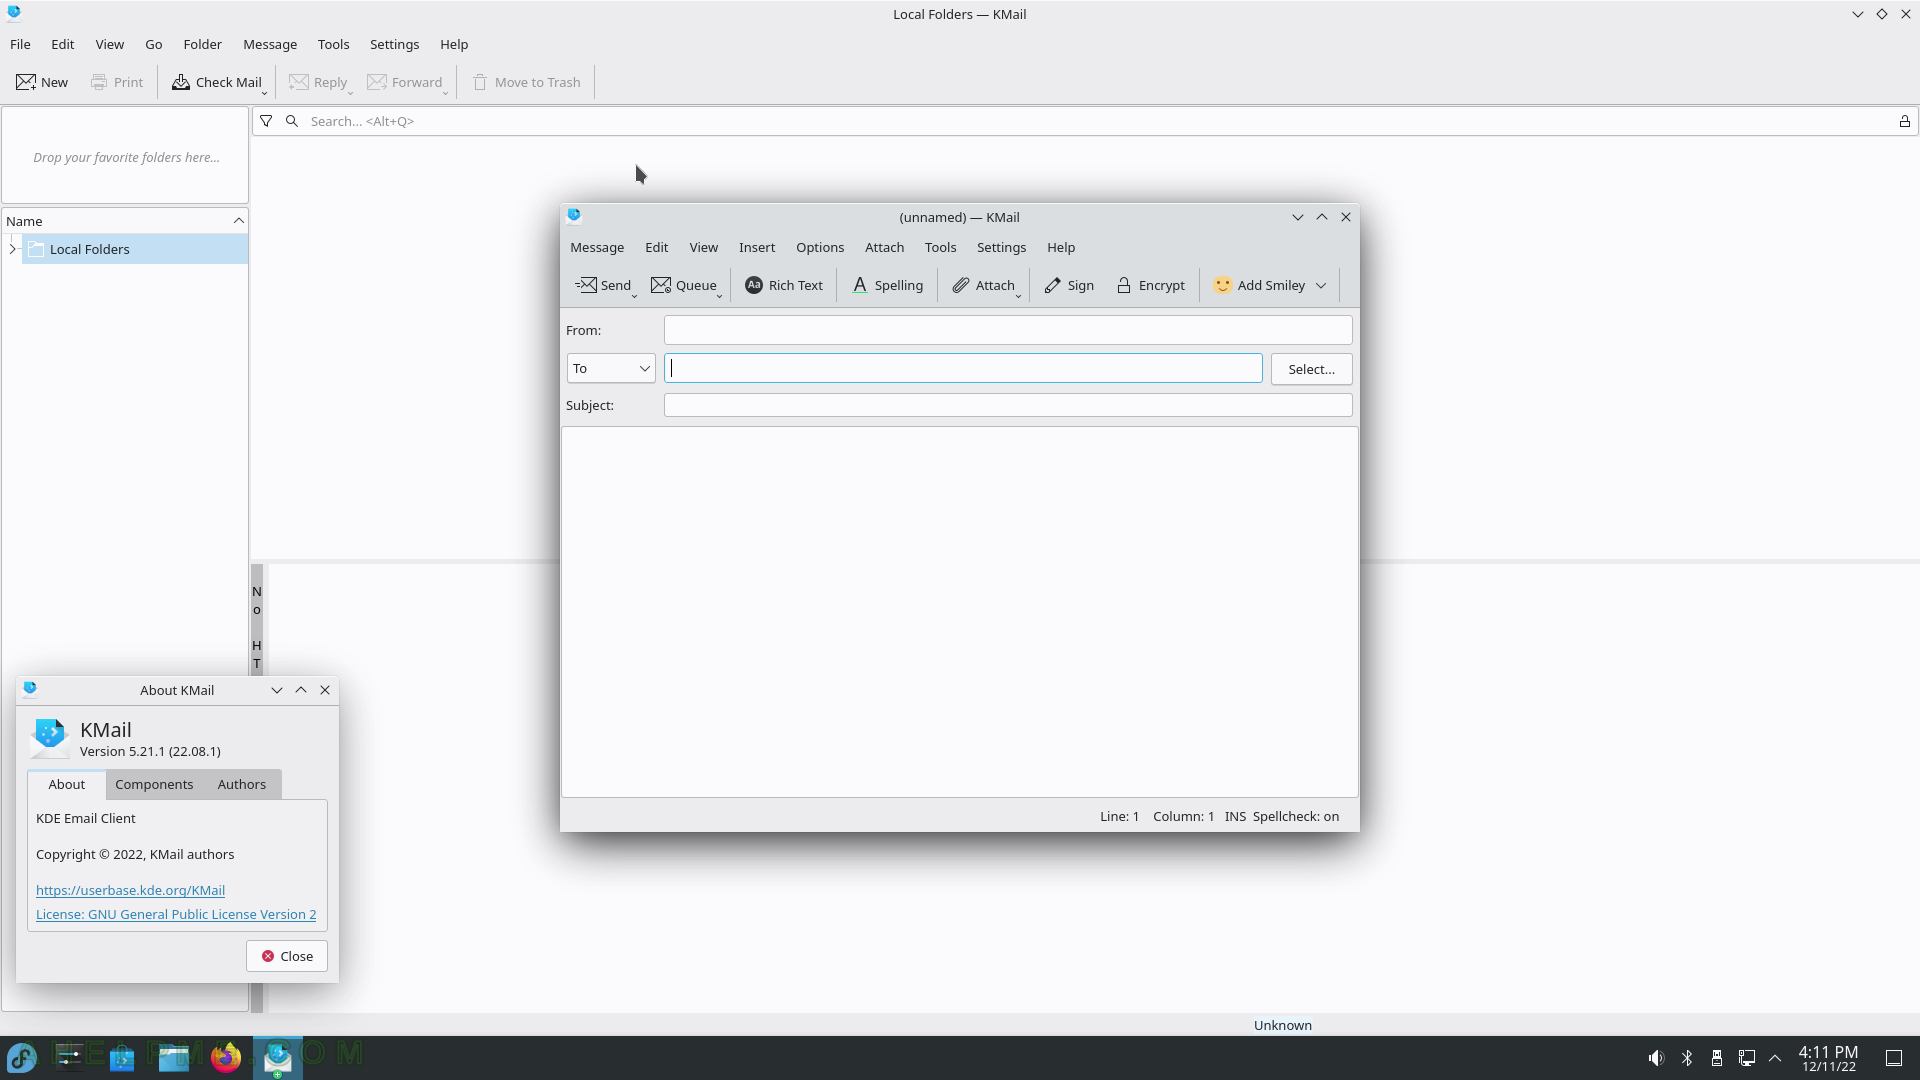
Task: Focus the Subject input field
Action: [1008, 405]
